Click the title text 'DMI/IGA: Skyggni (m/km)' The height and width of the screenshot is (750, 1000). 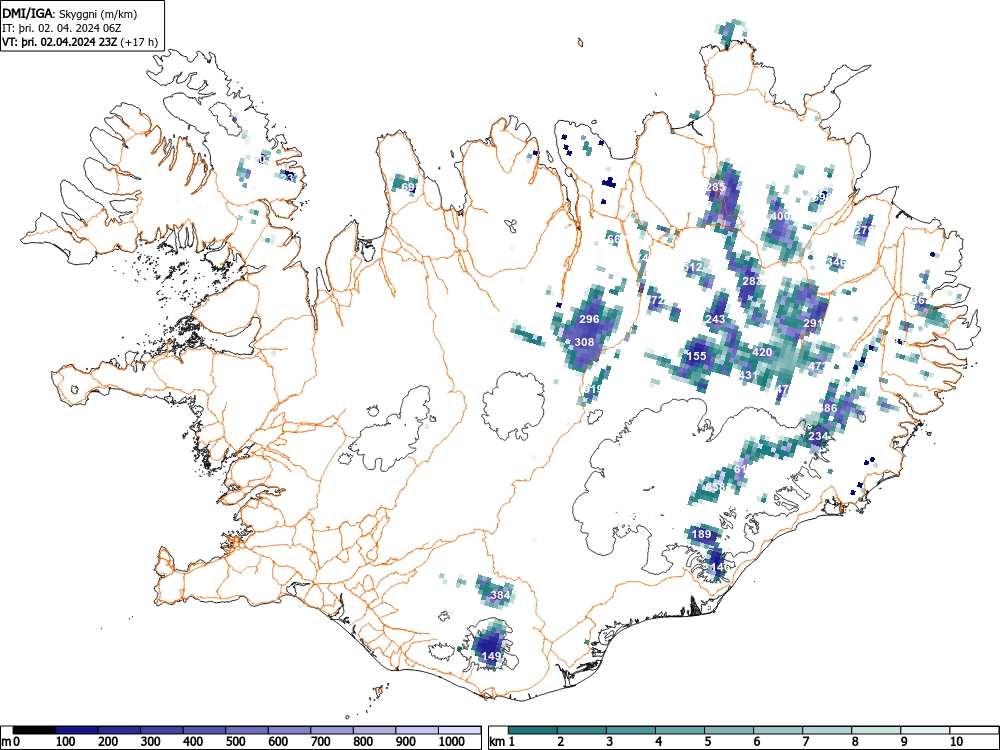[x=70, y=14]
